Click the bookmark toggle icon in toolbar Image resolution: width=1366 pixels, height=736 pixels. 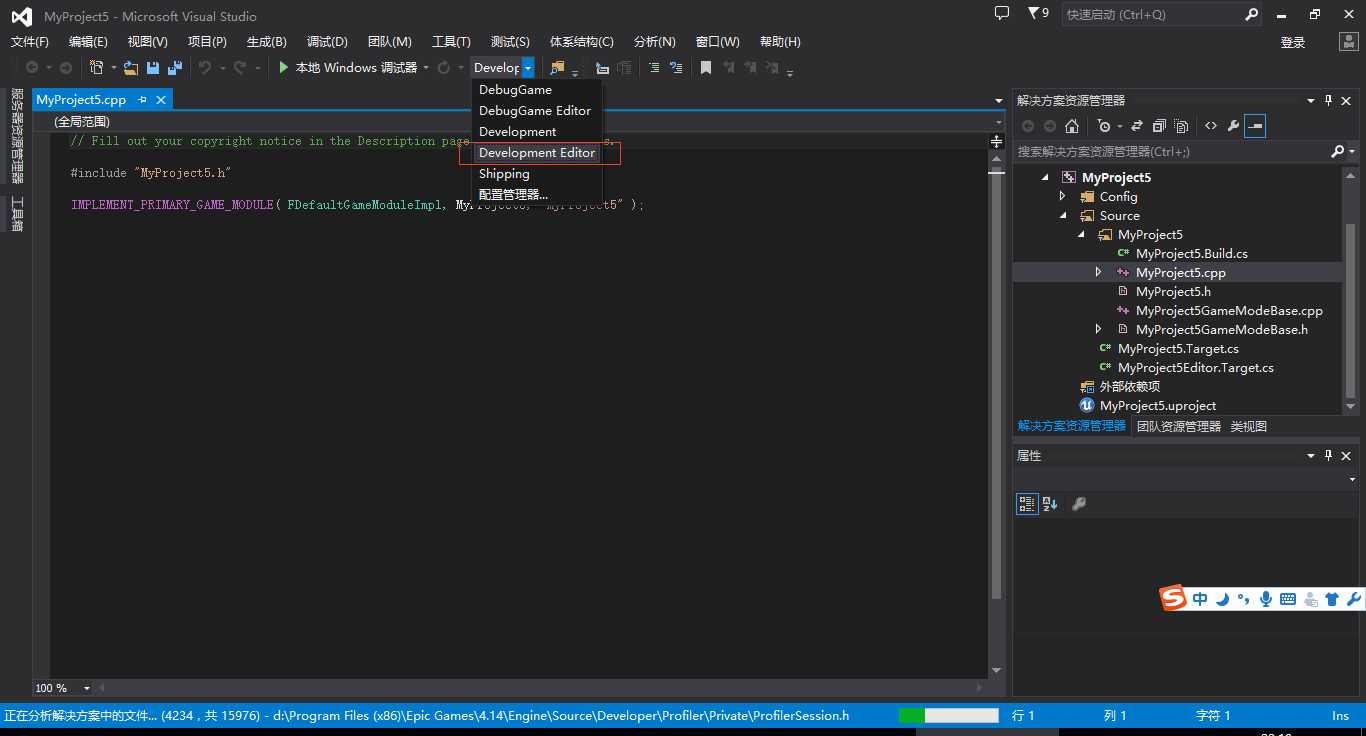[705, 67]
